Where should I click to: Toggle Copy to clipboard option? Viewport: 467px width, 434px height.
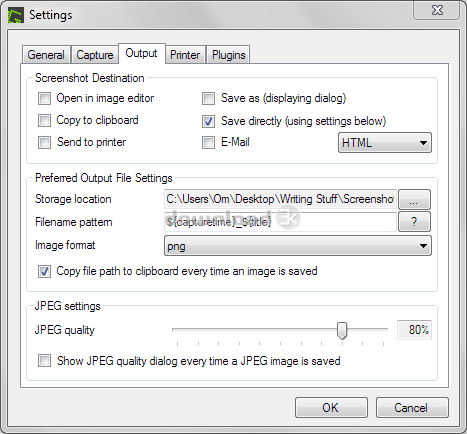click(44, 120)
